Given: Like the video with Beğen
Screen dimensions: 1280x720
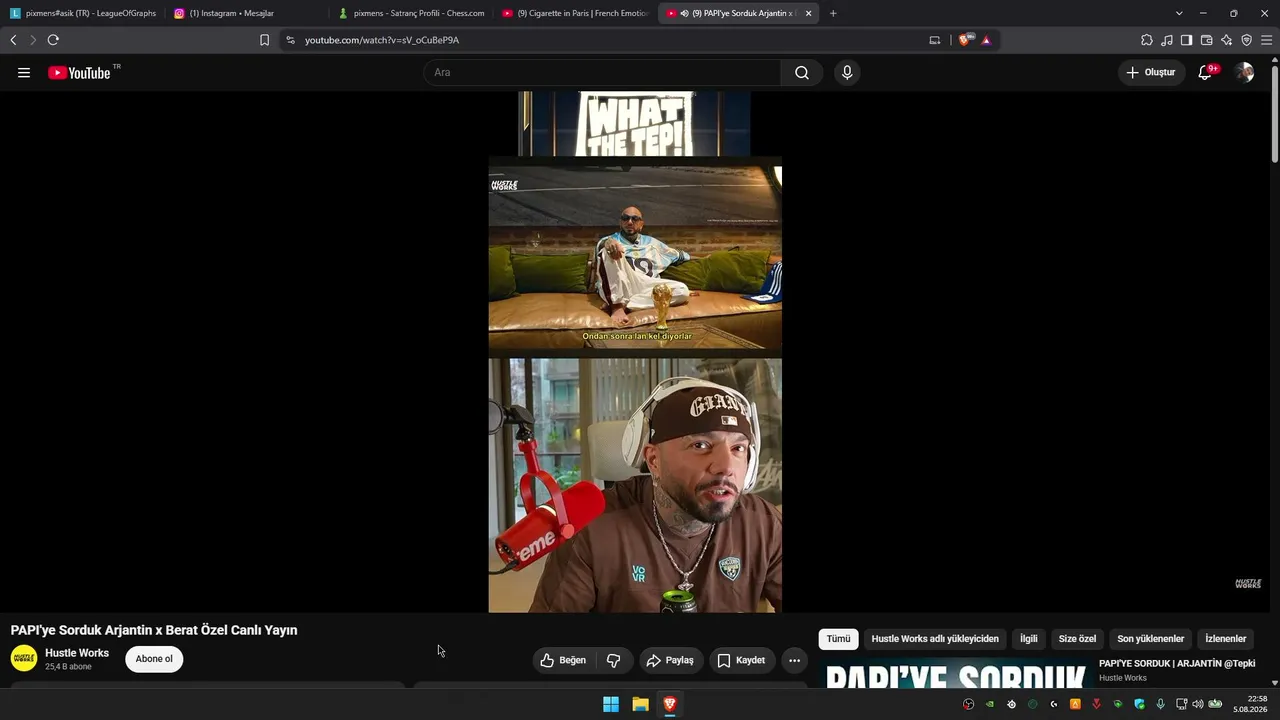Looking at the screenshot, I should [x=564, y=660].
